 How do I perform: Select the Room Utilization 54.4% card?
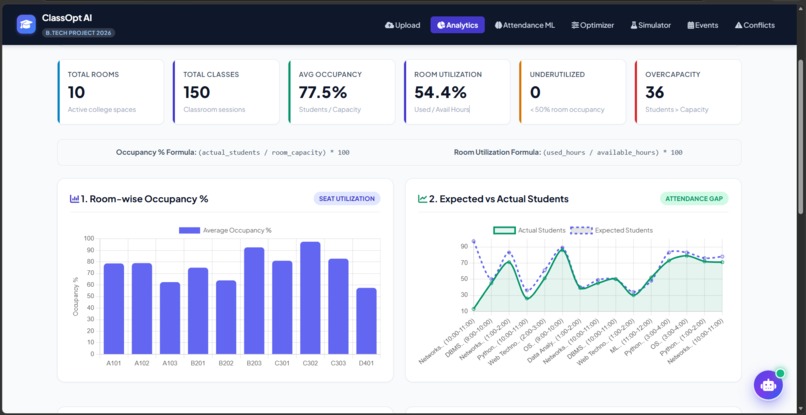pyautogui.click(x=457, y=92)
